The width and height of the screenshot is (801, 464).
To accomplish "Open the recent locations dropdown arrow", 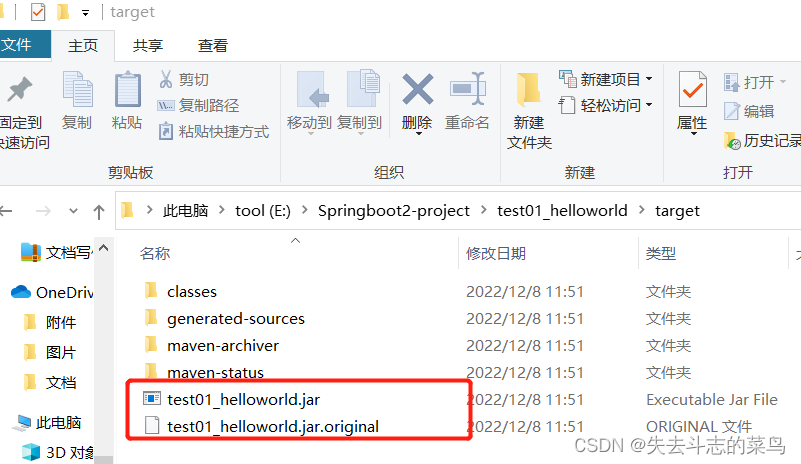I will 74,211.
